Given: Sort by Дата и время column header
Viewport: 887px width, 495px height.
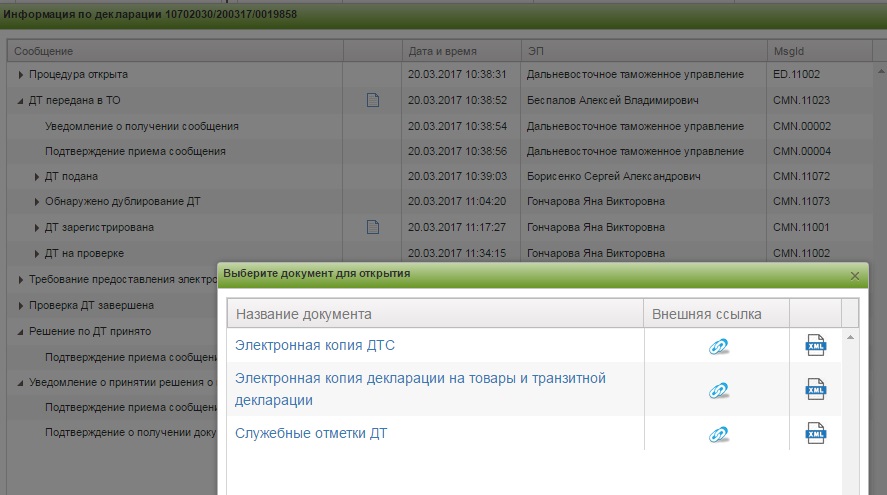Looking at the screenshot, I should click(443, 51).
